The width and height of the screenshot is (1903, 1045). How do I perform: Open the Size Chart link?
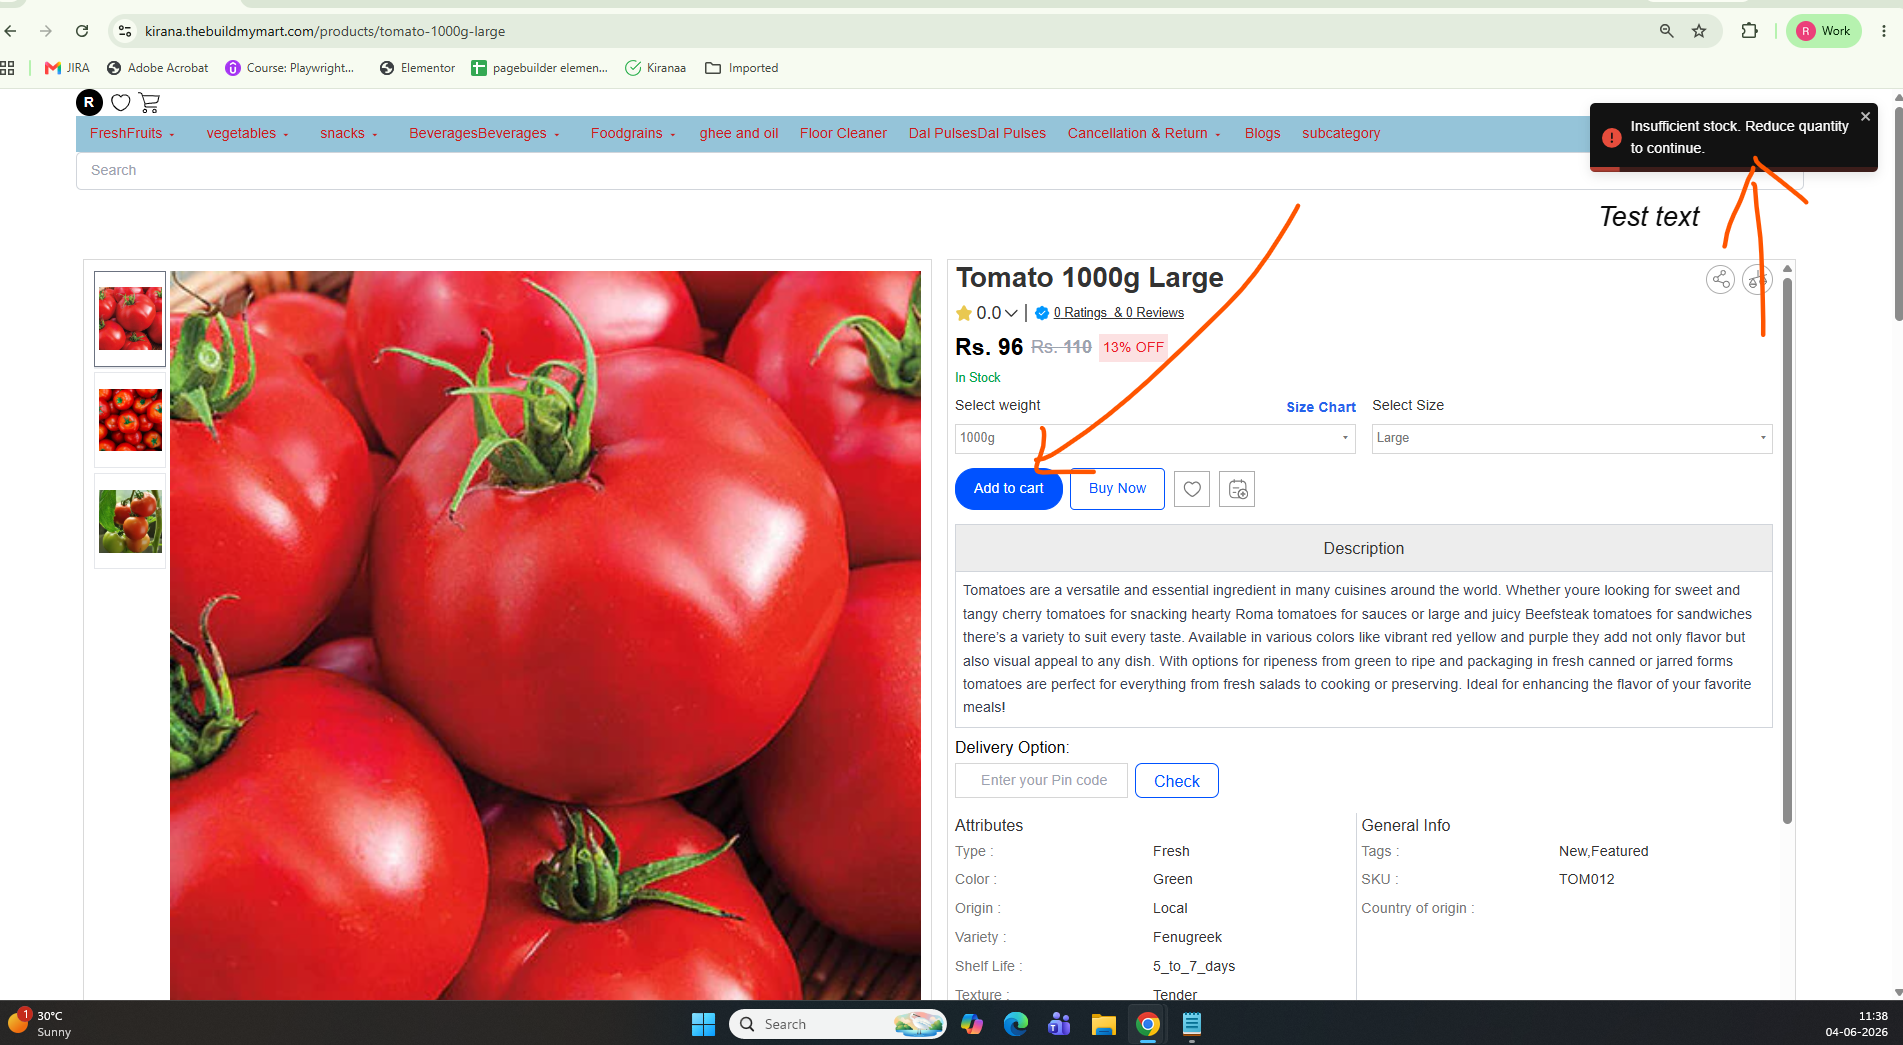tap(1321, 407)
